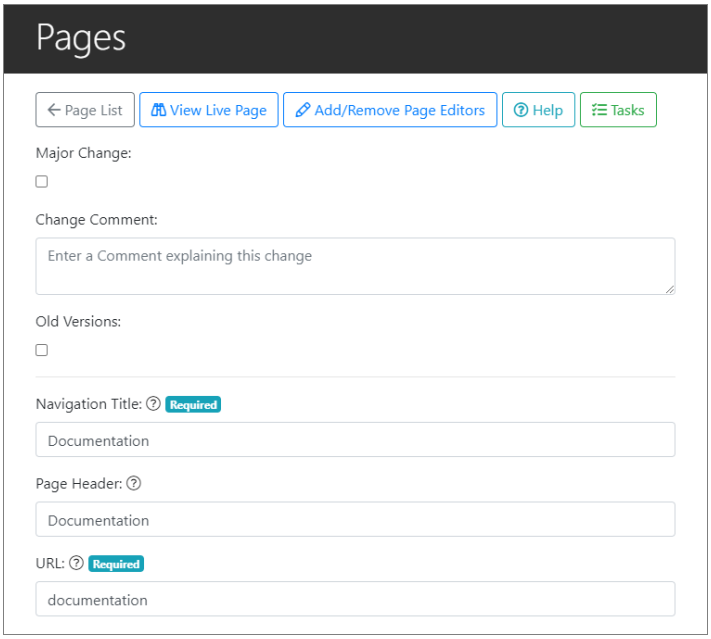
Task: Click the Change Comment label
Action: coord(97,220)
